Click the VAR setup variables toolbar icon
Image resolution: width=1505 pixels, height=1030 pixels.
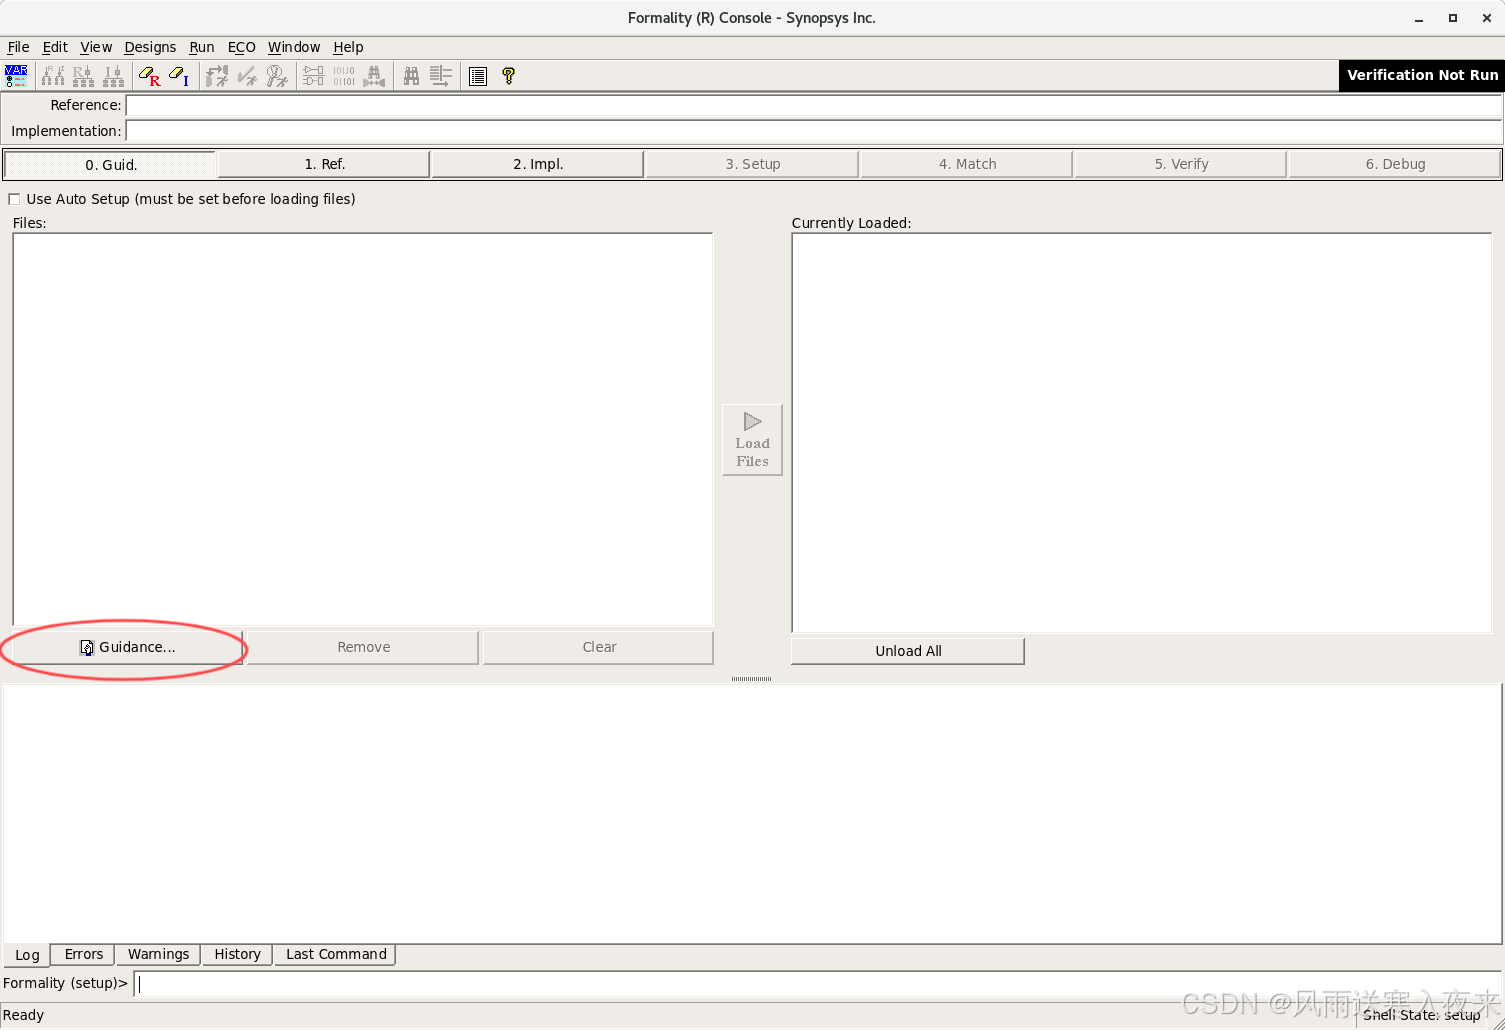pos(15,74)
